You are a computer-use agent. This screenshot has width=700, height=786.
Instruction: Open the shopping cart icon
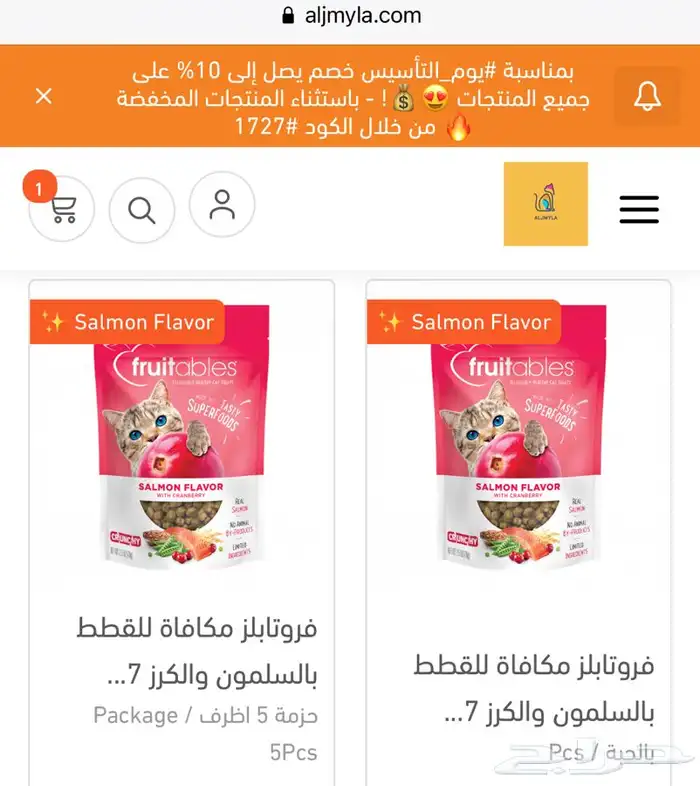pyautogui.click(x=62, y=209)
